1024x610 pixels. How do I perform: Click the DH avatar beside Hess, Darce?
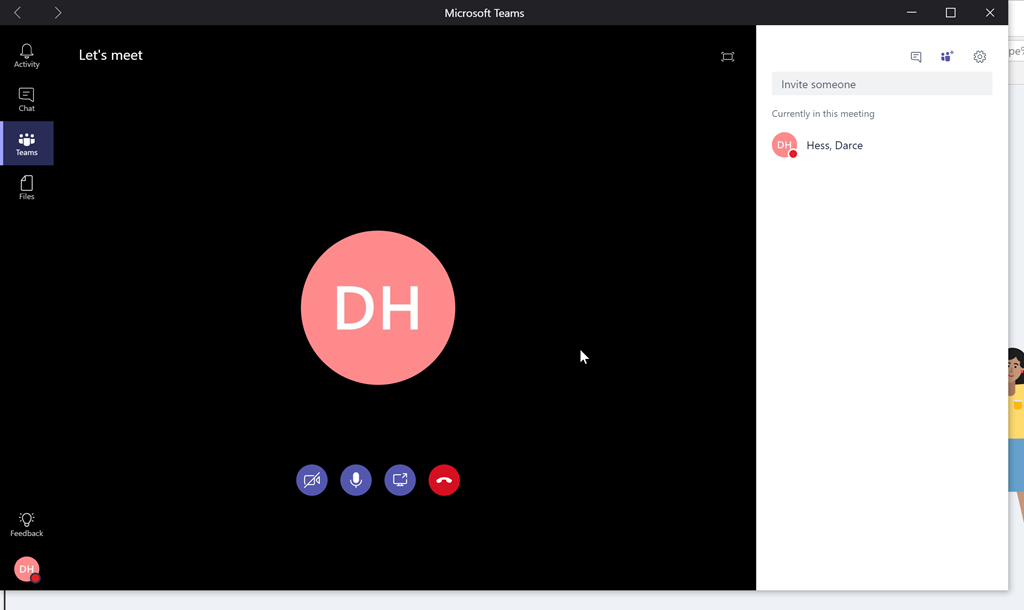point(784,145)
